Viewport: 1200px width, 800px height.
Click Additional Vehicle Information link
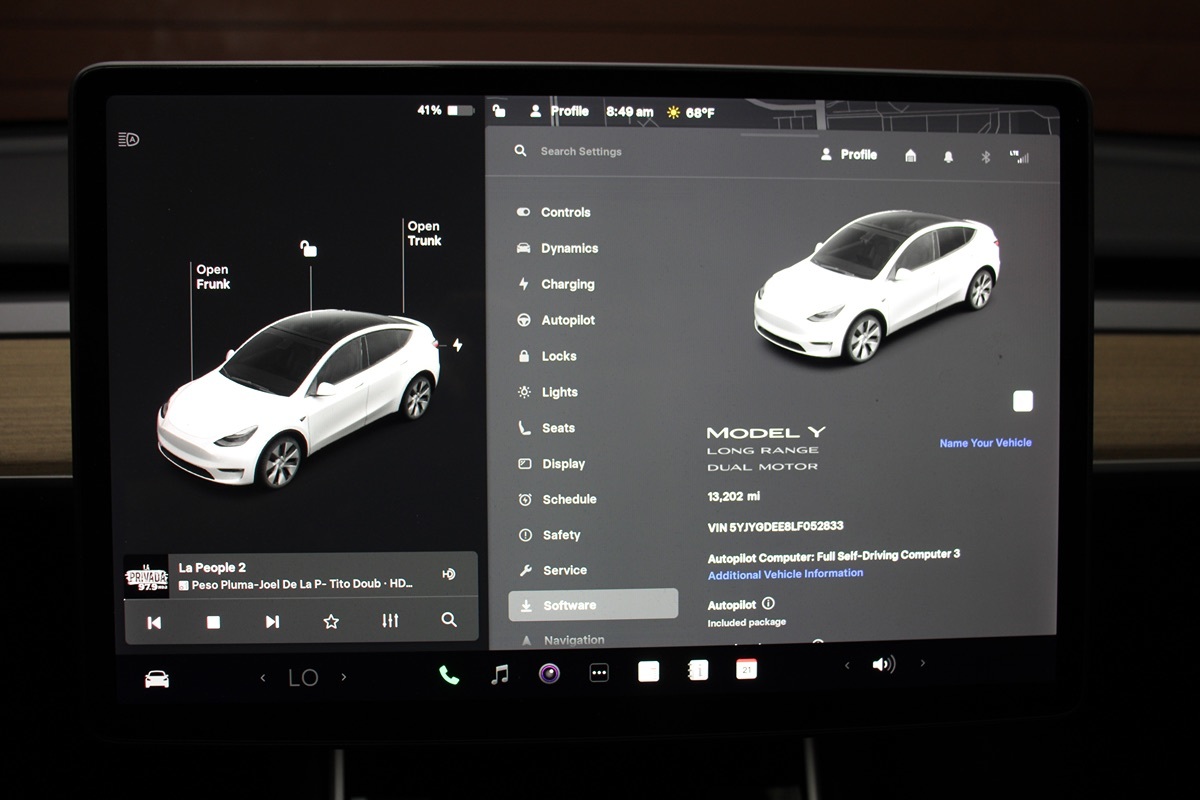click(785, 574)
